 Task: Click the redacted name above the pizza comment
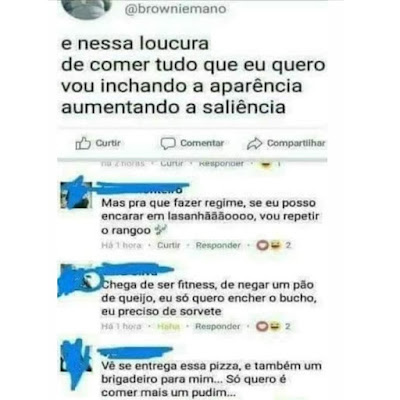point(135,352)
